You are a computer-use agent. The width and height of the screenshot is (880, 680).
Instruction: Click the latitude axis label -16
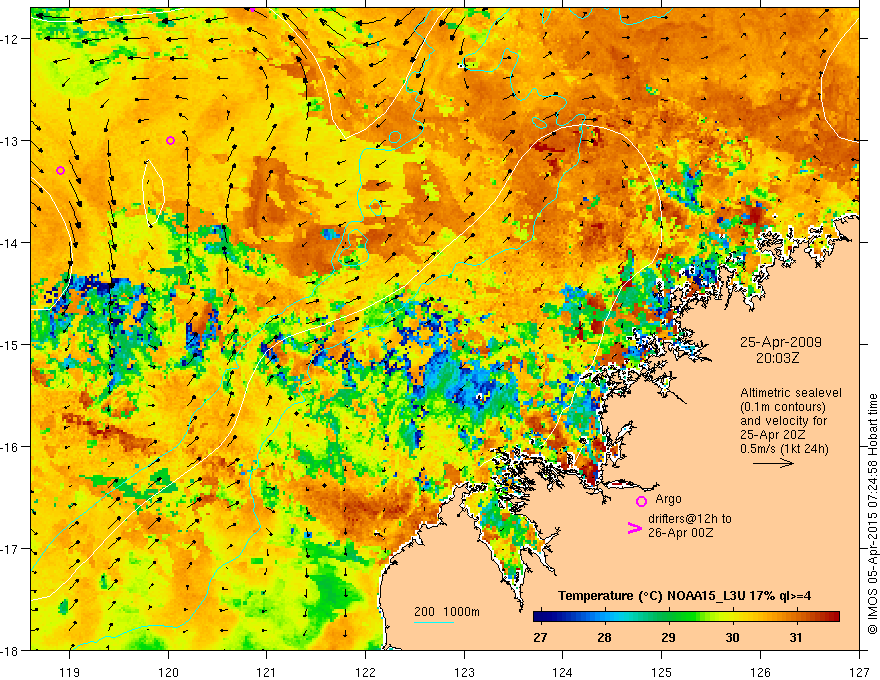tap(11, 447)
